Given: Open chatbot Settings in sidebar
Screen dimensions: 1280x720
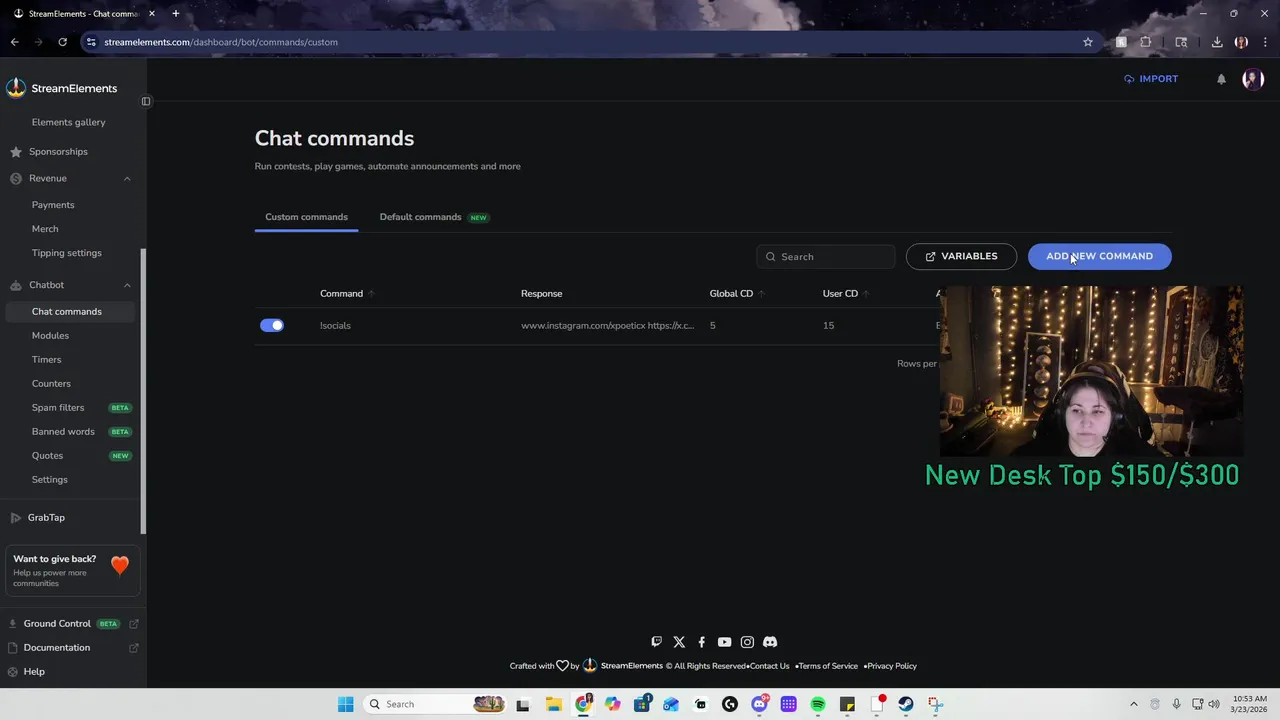Looking at the screenshot, I should pyautogui.click(x=50, y=479).
